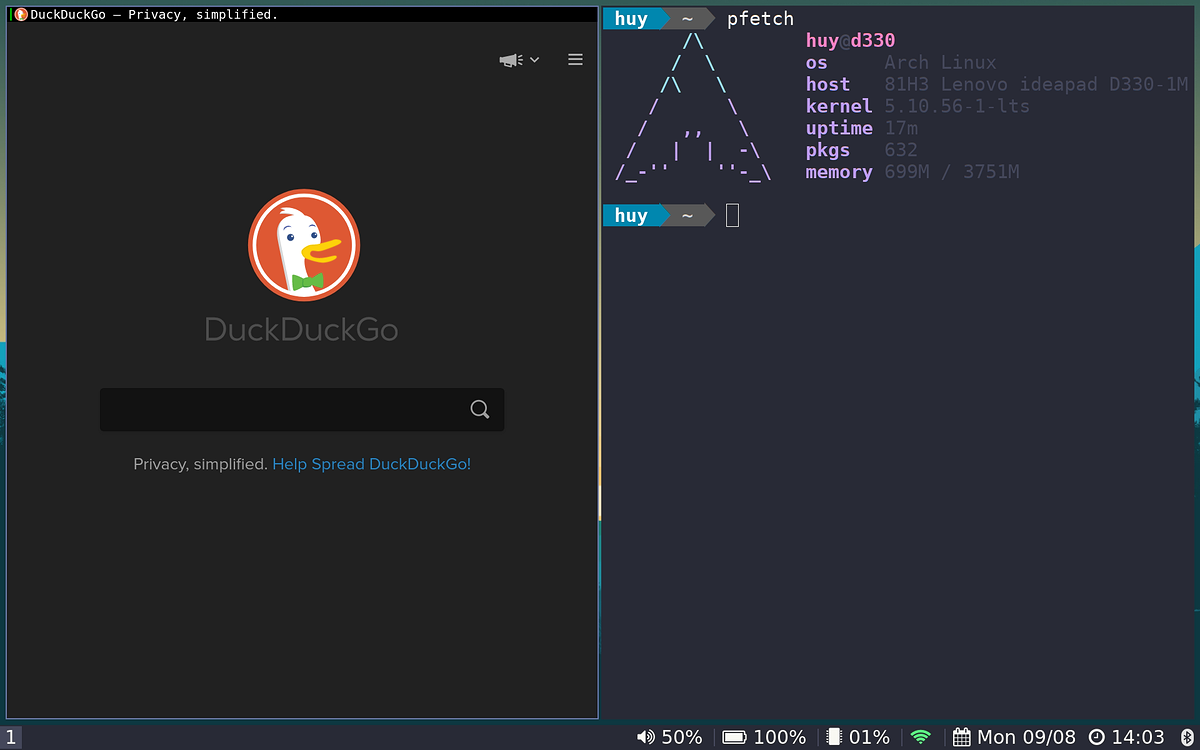The image size is (1200, 750).
Task: Click the 'DuckDuckGo — Privacy, simplified.' window title
Action: point(154,14)
